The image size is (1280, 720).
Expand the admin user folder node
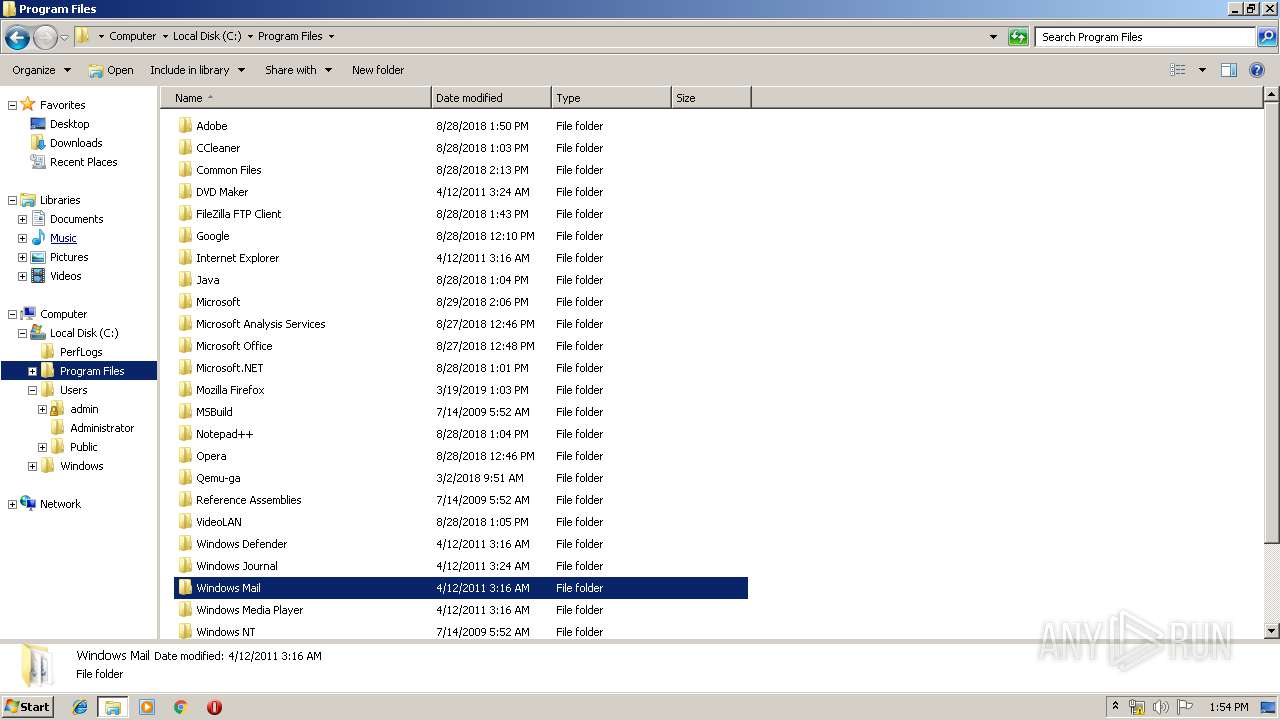click(x=42, y=409)
